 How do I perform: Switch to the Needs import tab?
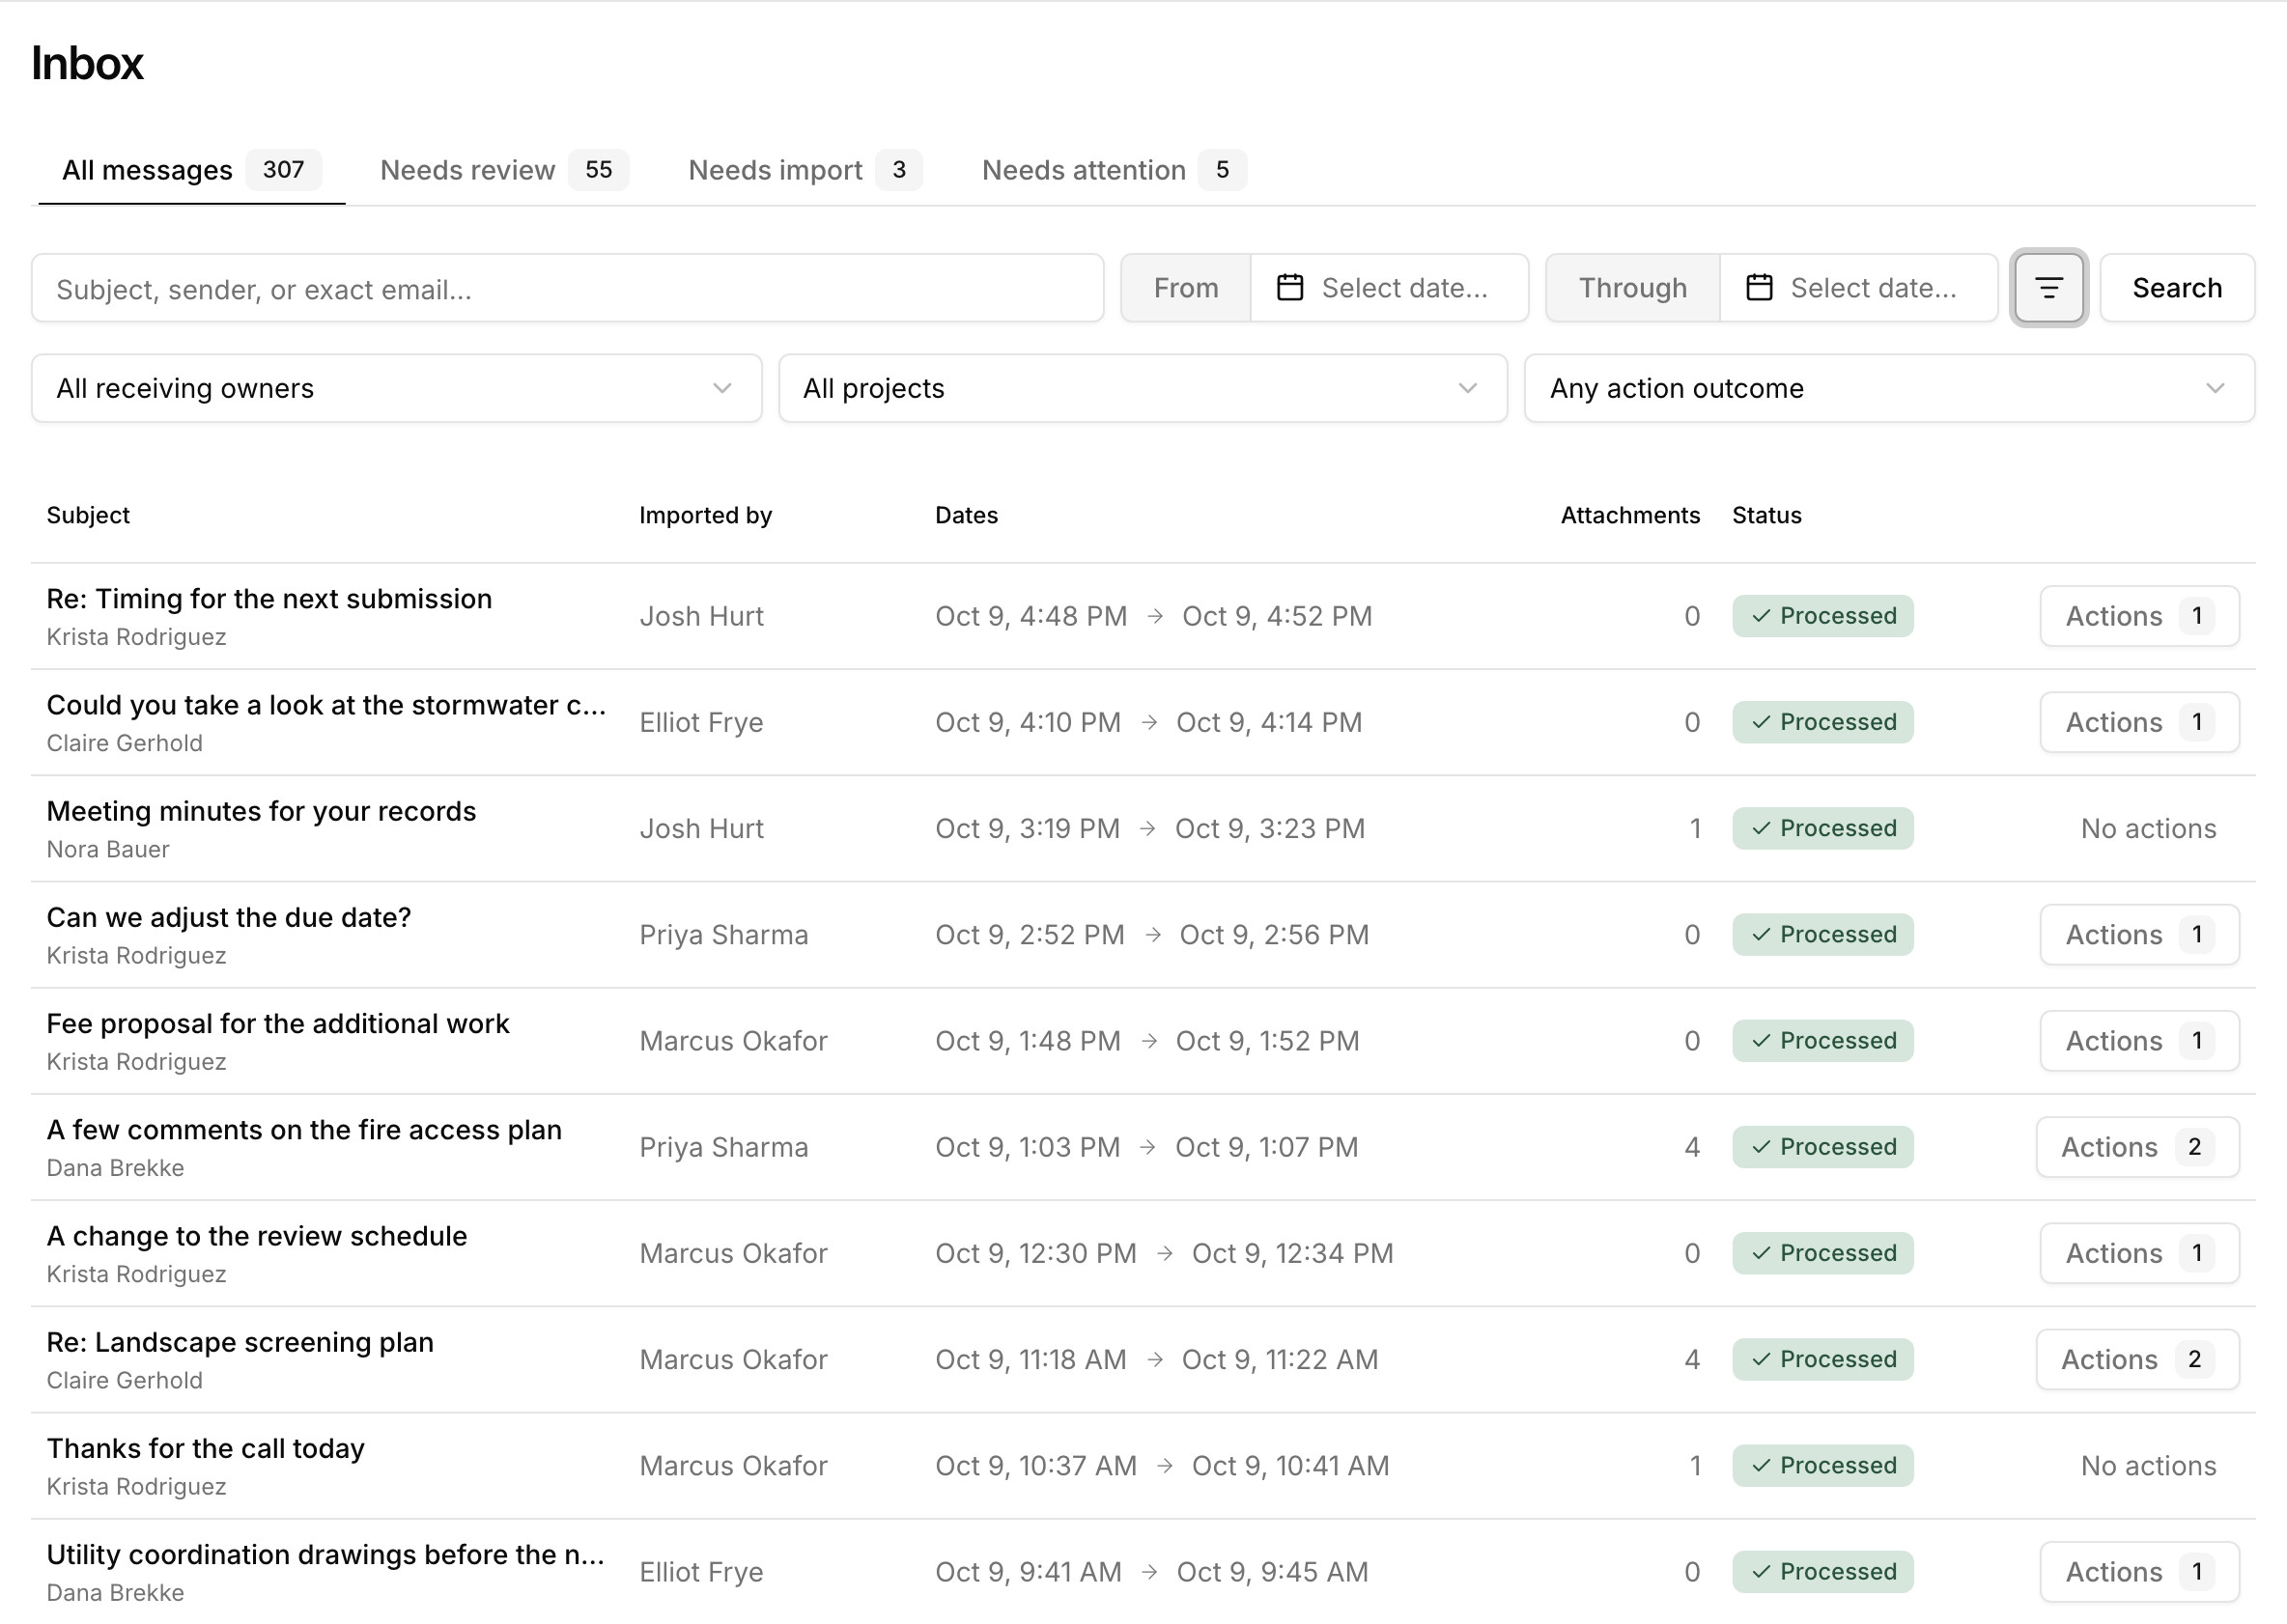coord(805,170)
